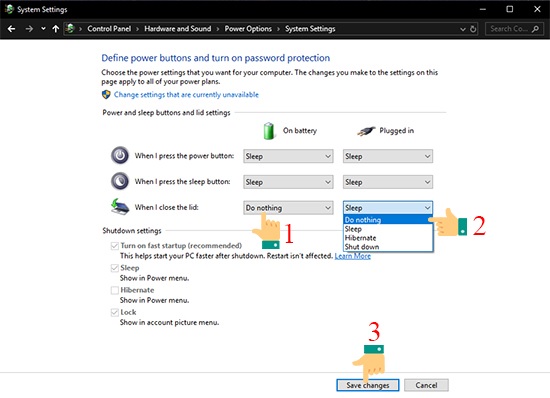Screen dimensions: 550x398
Task: Open power button Plugged in dropdown
Action: pos(388,156)
